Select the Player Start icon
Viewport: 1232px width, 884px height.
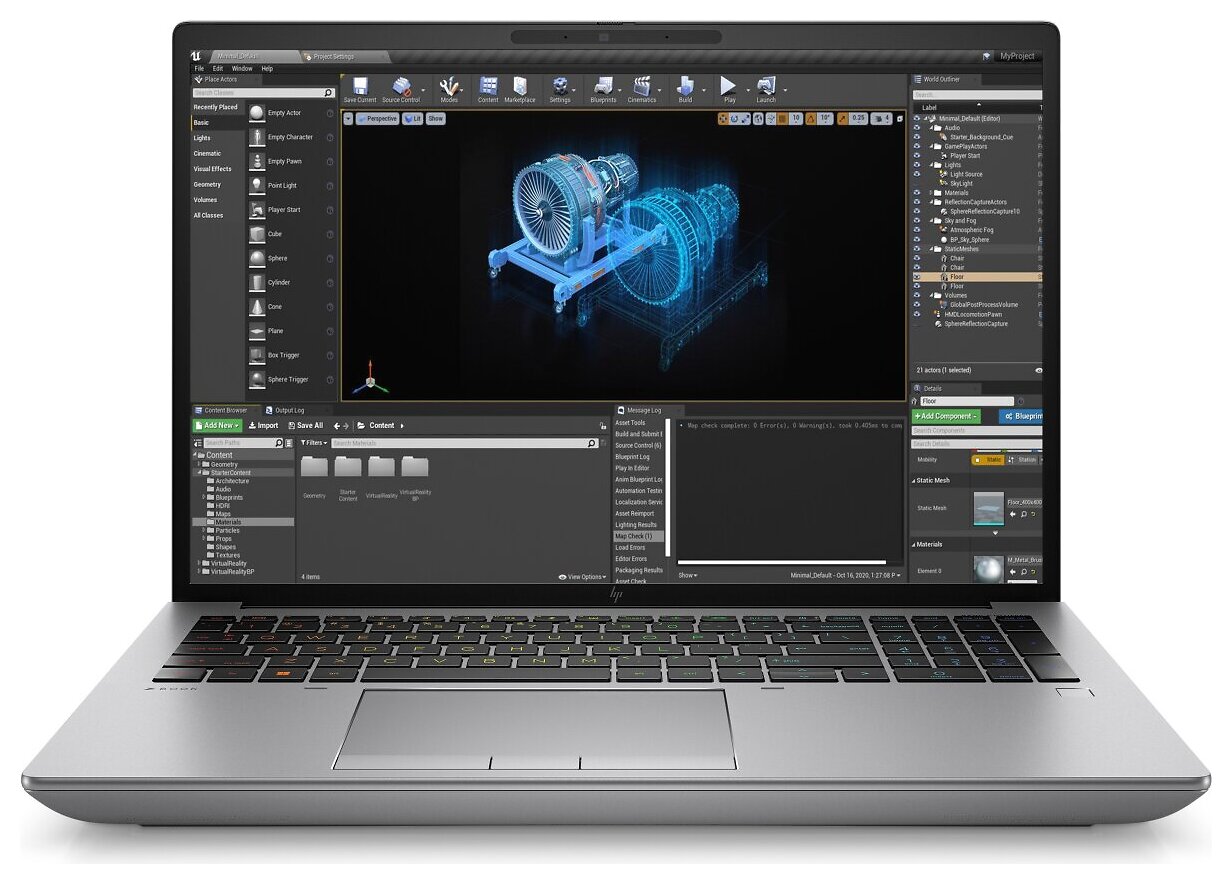point(257,210)
